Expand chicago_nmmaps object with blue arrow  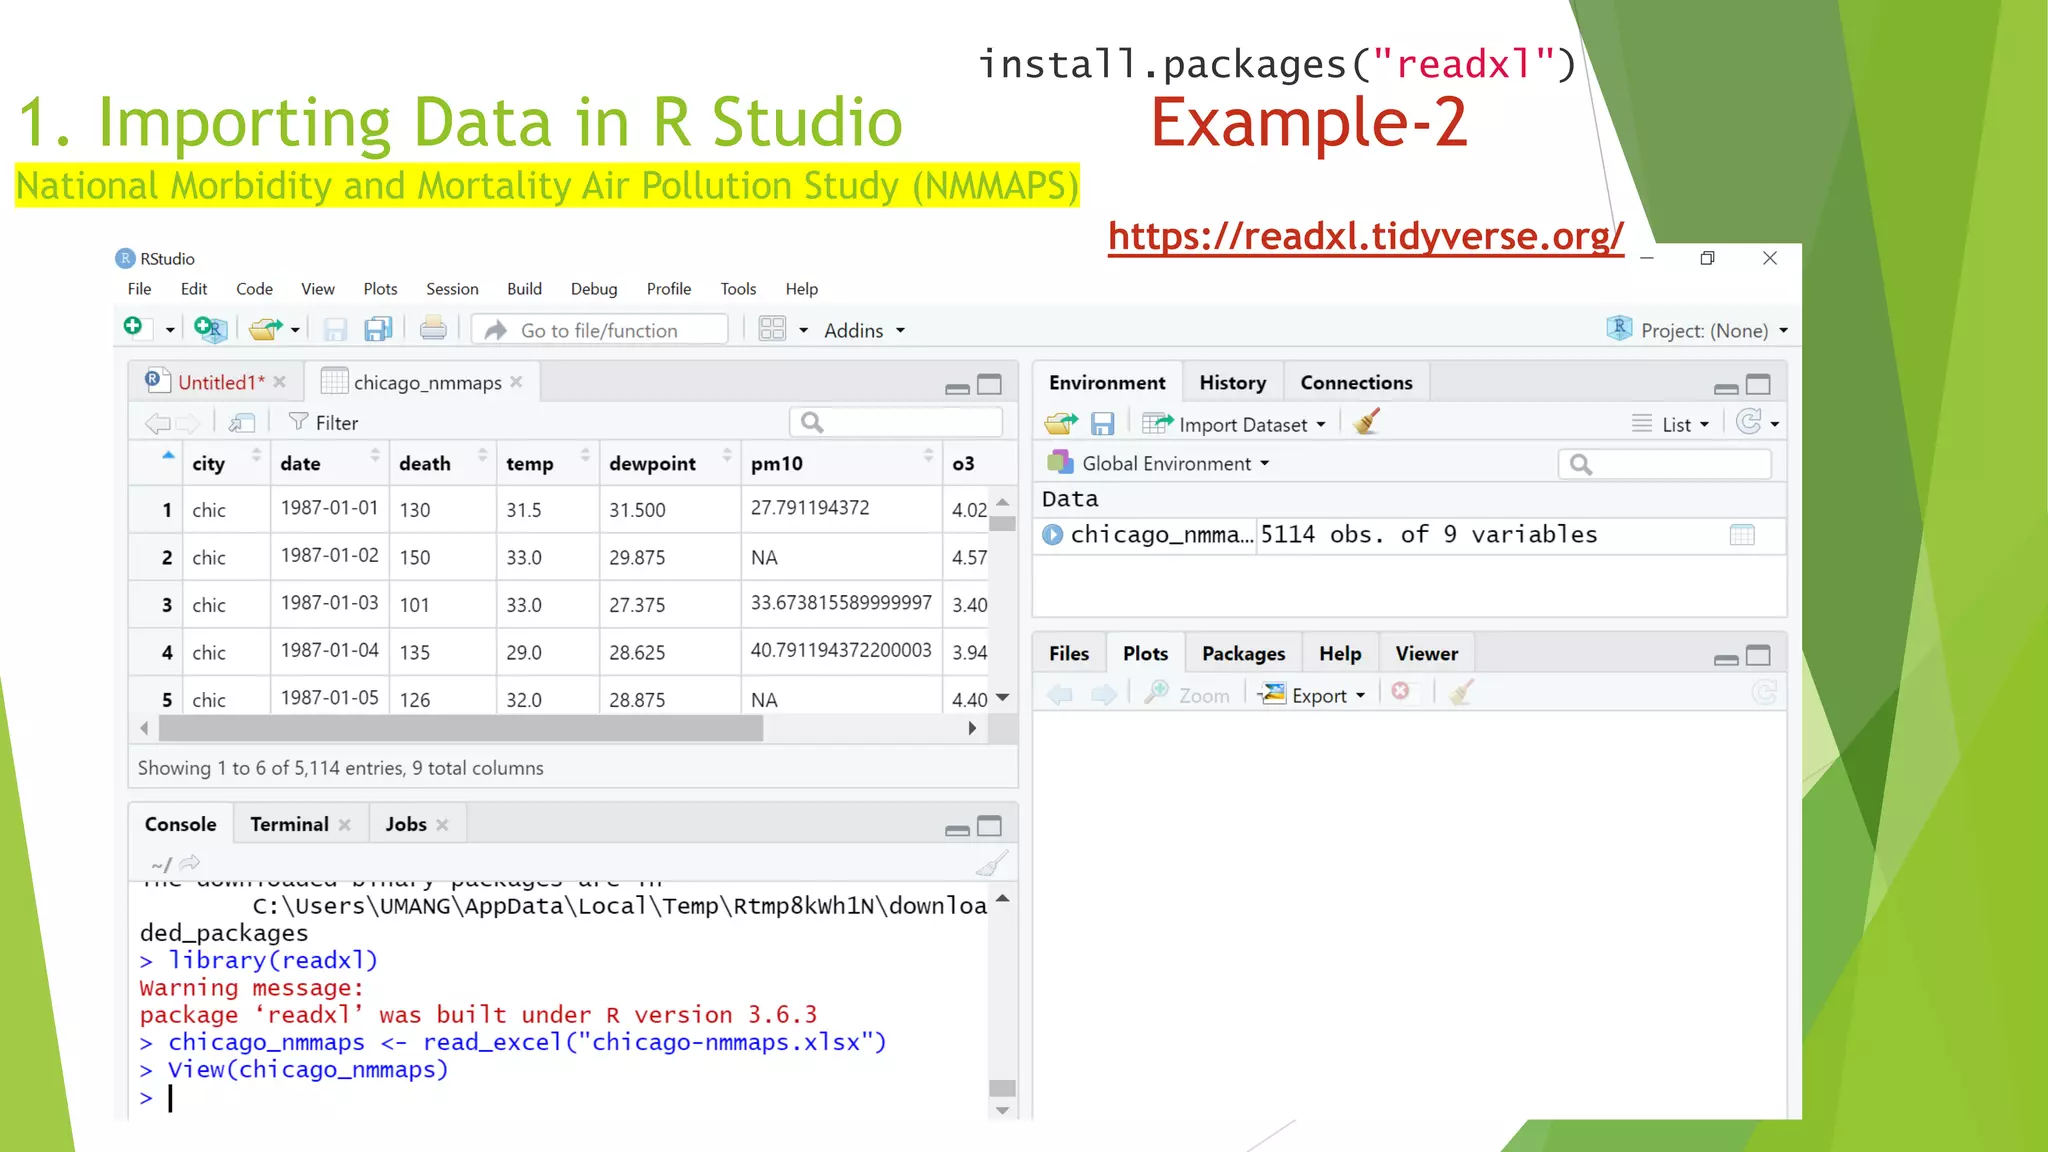tap(1052, 535)
